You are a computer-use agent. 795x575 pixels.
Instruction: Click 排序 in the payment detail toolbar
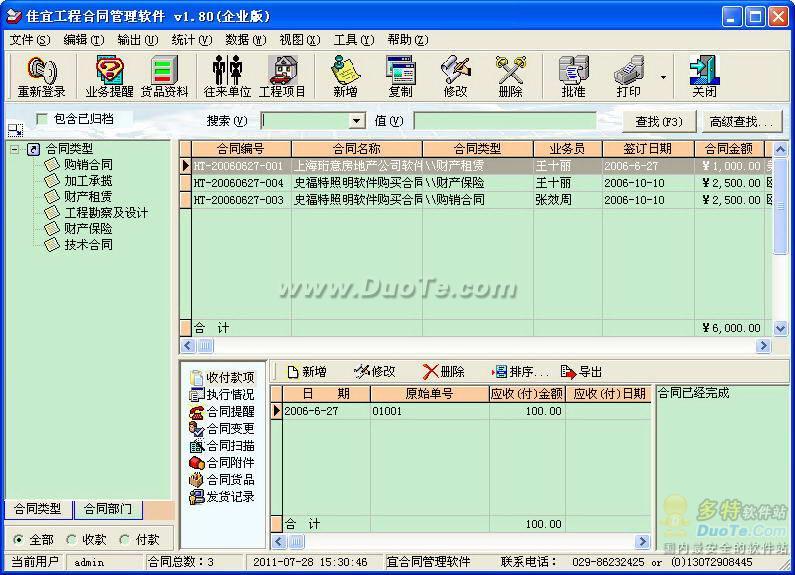[x=520, y=372]
